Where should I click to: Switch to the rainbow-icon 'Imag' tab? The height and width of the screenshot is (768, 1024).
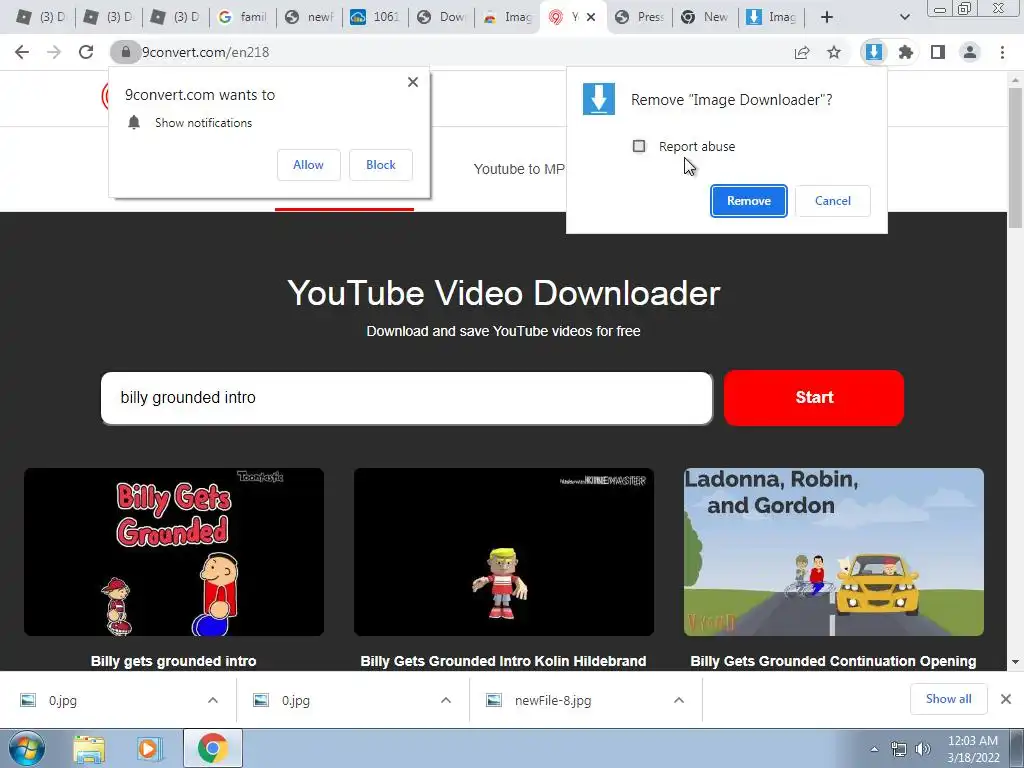508,17
